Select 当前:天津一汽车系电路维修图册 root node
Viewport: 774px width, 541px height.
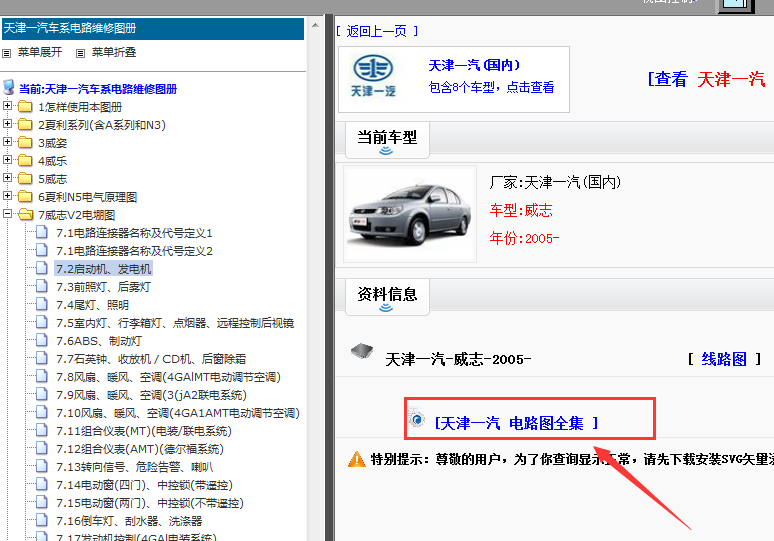98,89
